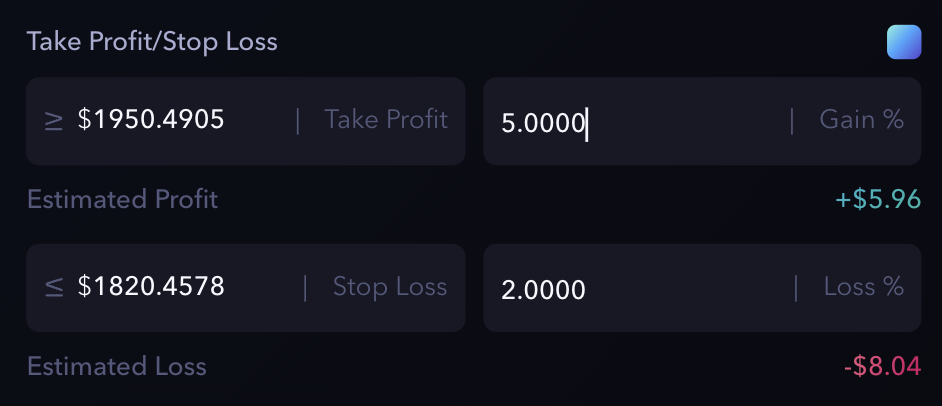Click the "Stop Loss" label inside field
Screen dimensions: 942x406
390,288
